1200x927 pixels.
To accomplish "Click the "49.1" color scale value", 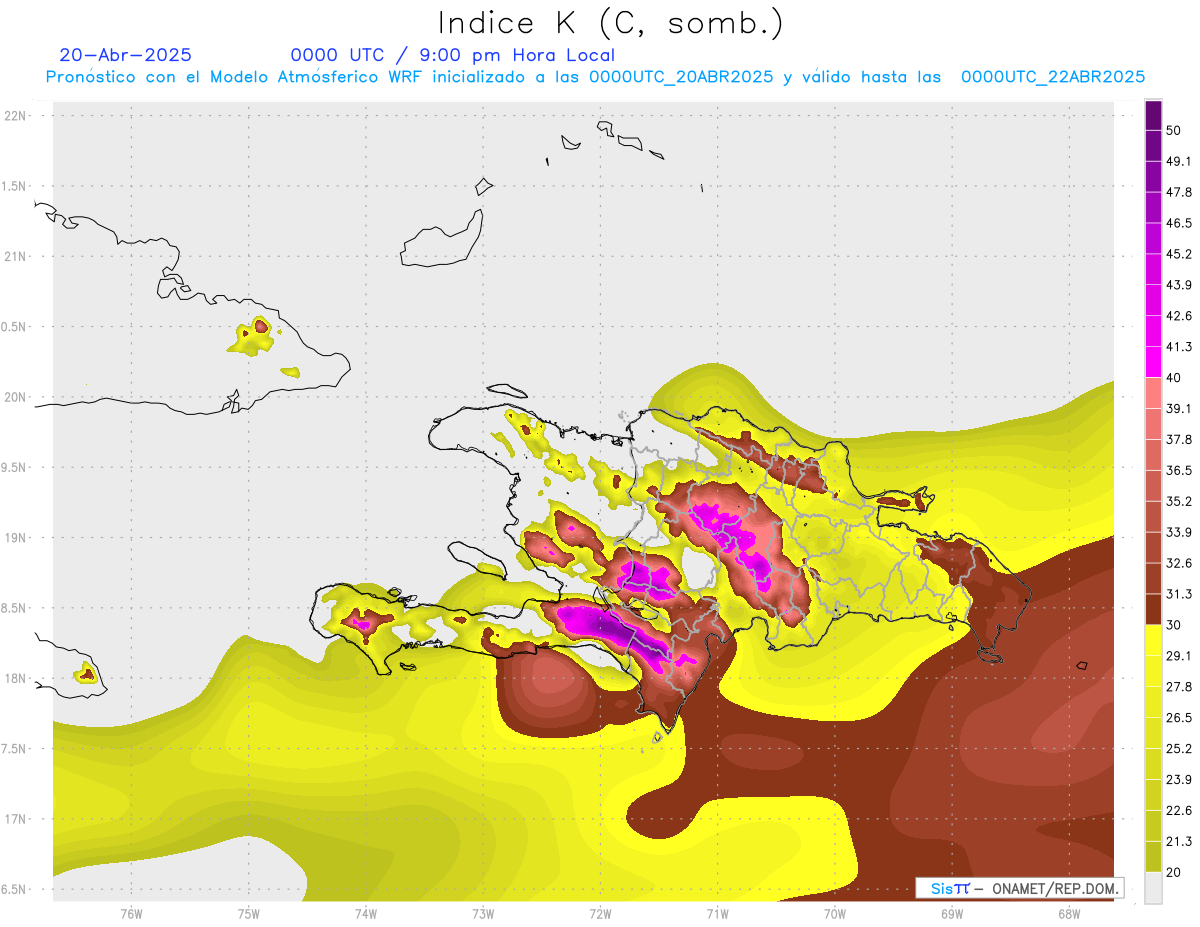I will 1179,161.
